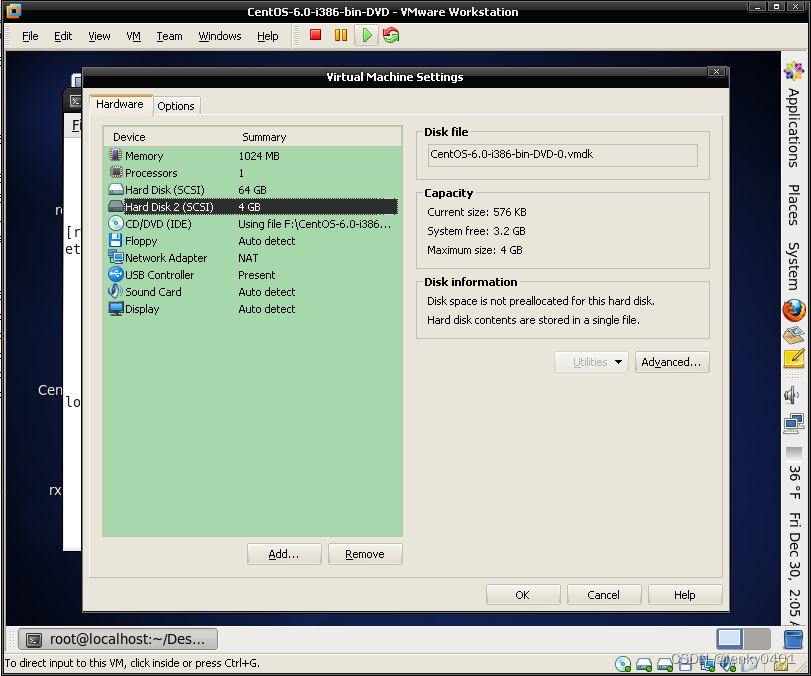Open the Edit menu

click(63, 36)
